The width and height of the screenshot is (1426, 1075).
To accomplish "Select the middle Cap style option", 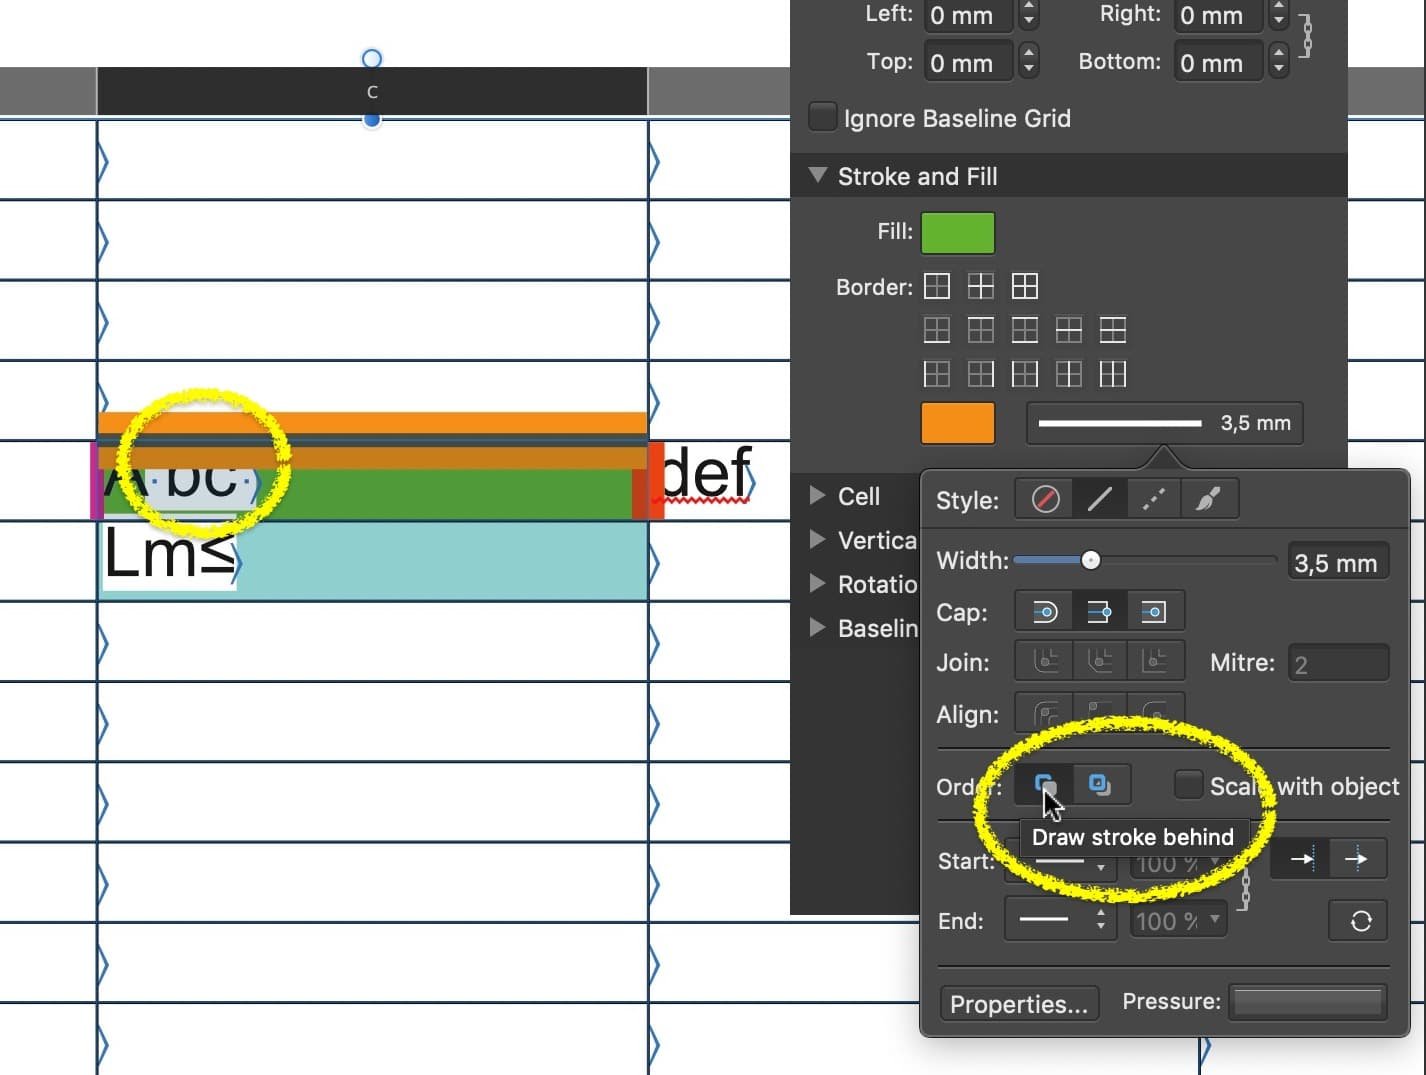I will pyautogui.click(x=1098, y=611).
